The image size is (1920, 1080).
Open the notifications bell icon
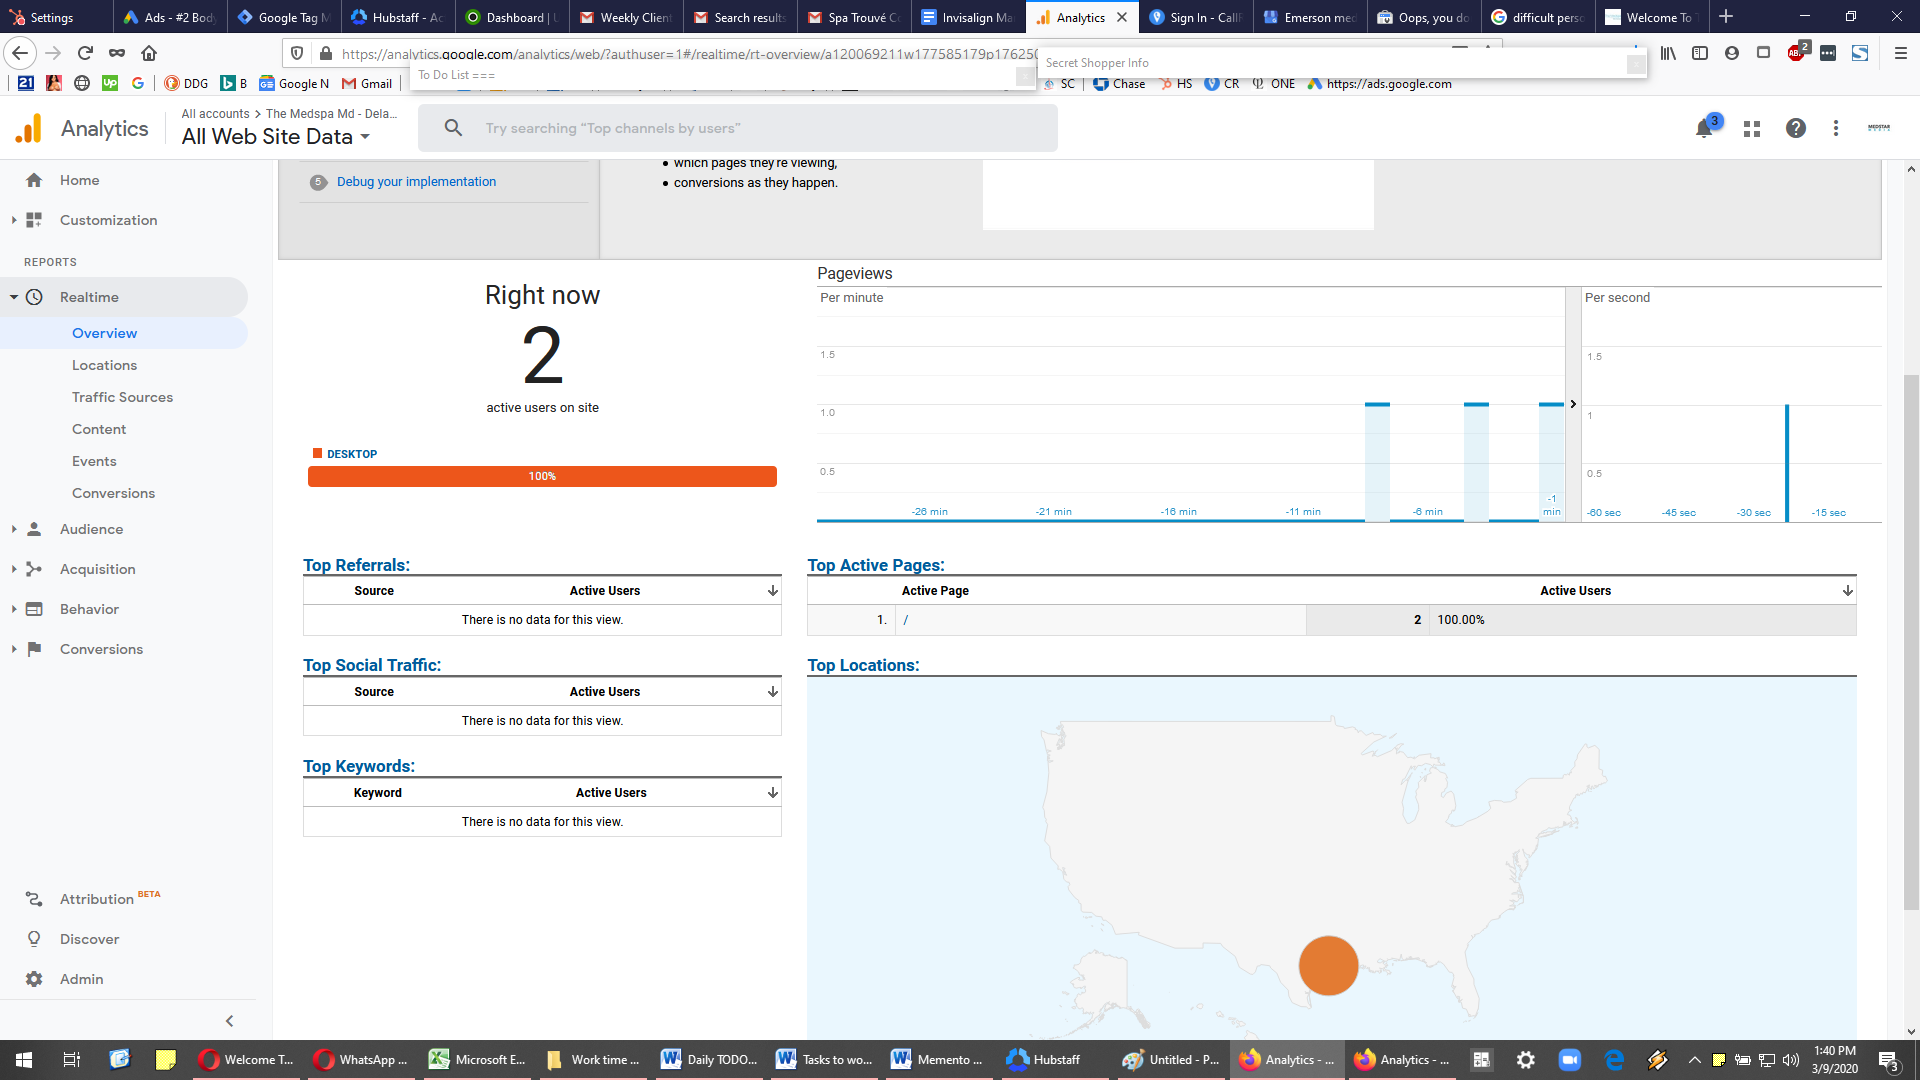tap(1704, 129)
